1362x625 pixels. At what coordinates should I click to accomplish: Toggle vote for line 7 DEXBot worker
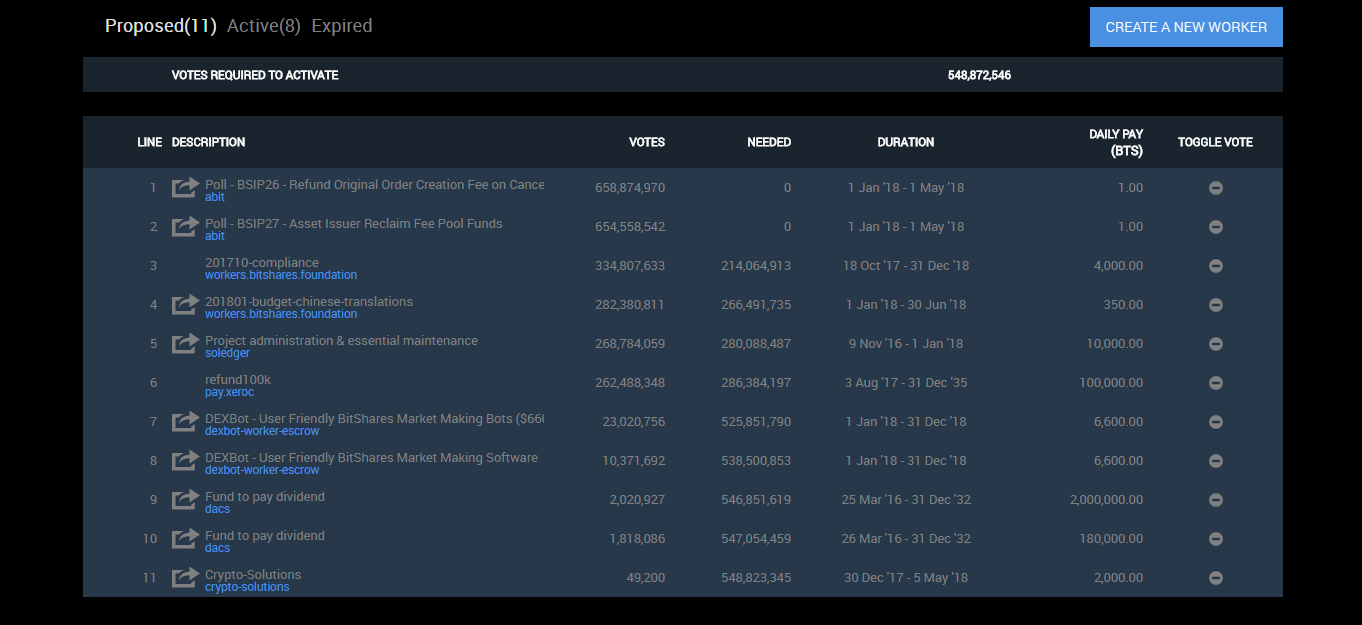1216,422
